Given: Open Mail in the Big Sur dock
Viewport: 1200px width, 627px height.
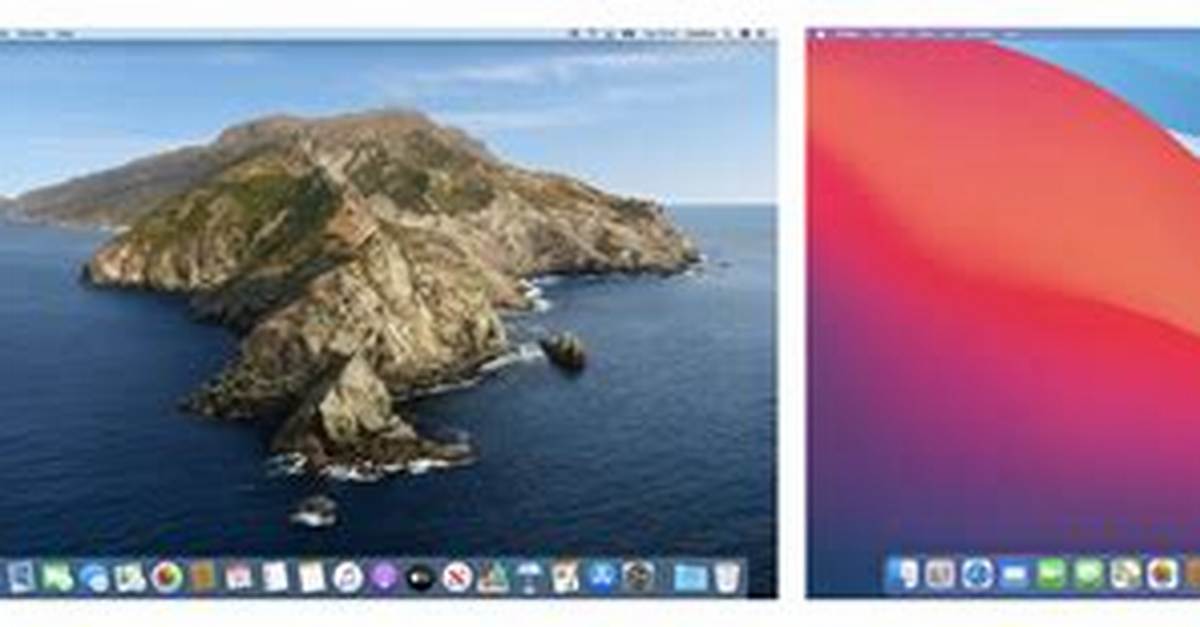Looking at the screenshot, I should 1014,573.
